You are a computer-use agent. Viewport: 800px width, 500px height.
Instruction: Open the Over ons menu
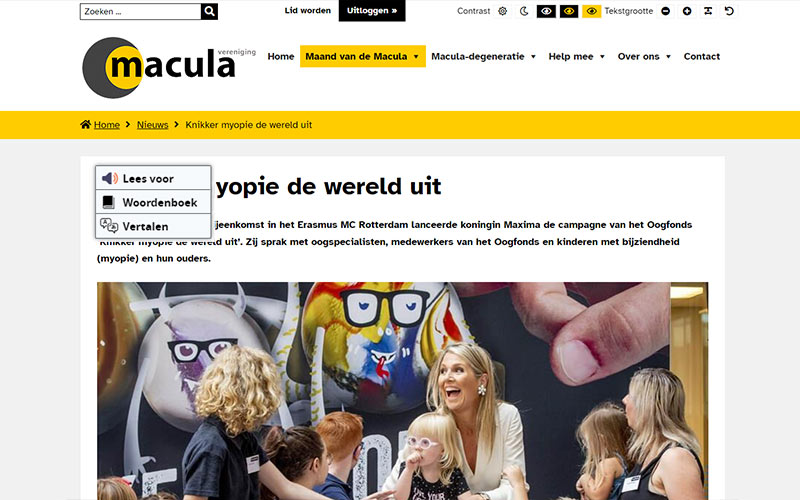(644, 57)
